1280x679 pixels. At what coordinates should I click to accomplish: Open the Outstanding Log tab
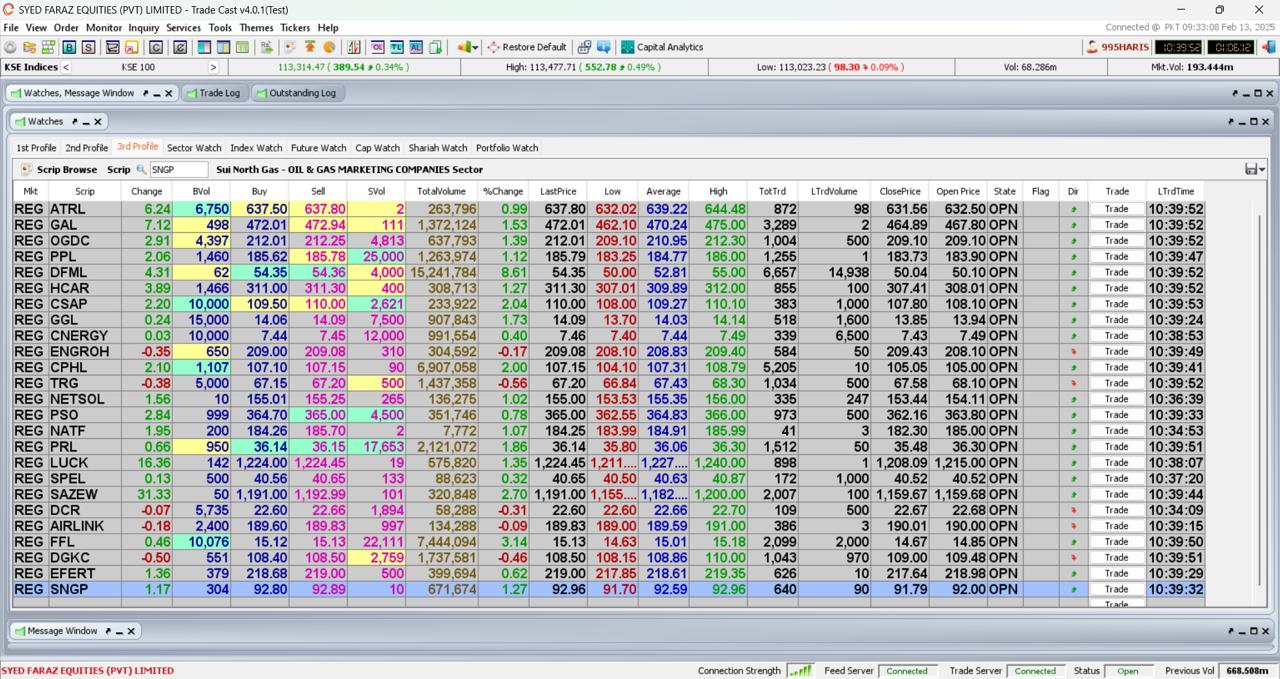point(296,93)
